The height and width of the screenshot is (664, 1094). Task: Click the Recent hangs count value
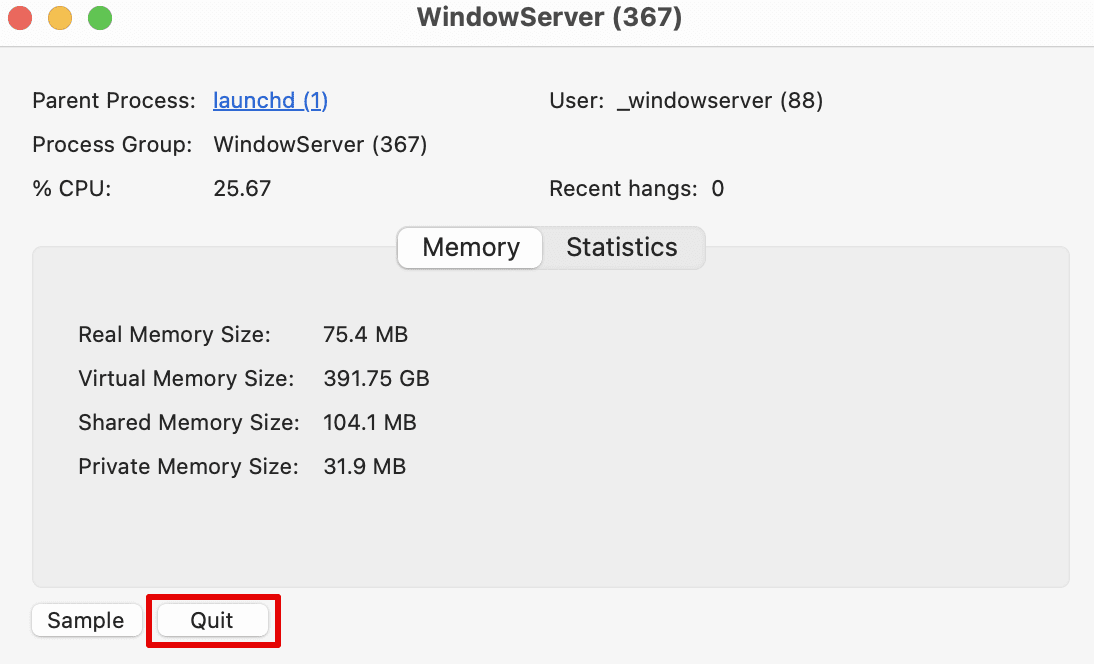(717, 188)
